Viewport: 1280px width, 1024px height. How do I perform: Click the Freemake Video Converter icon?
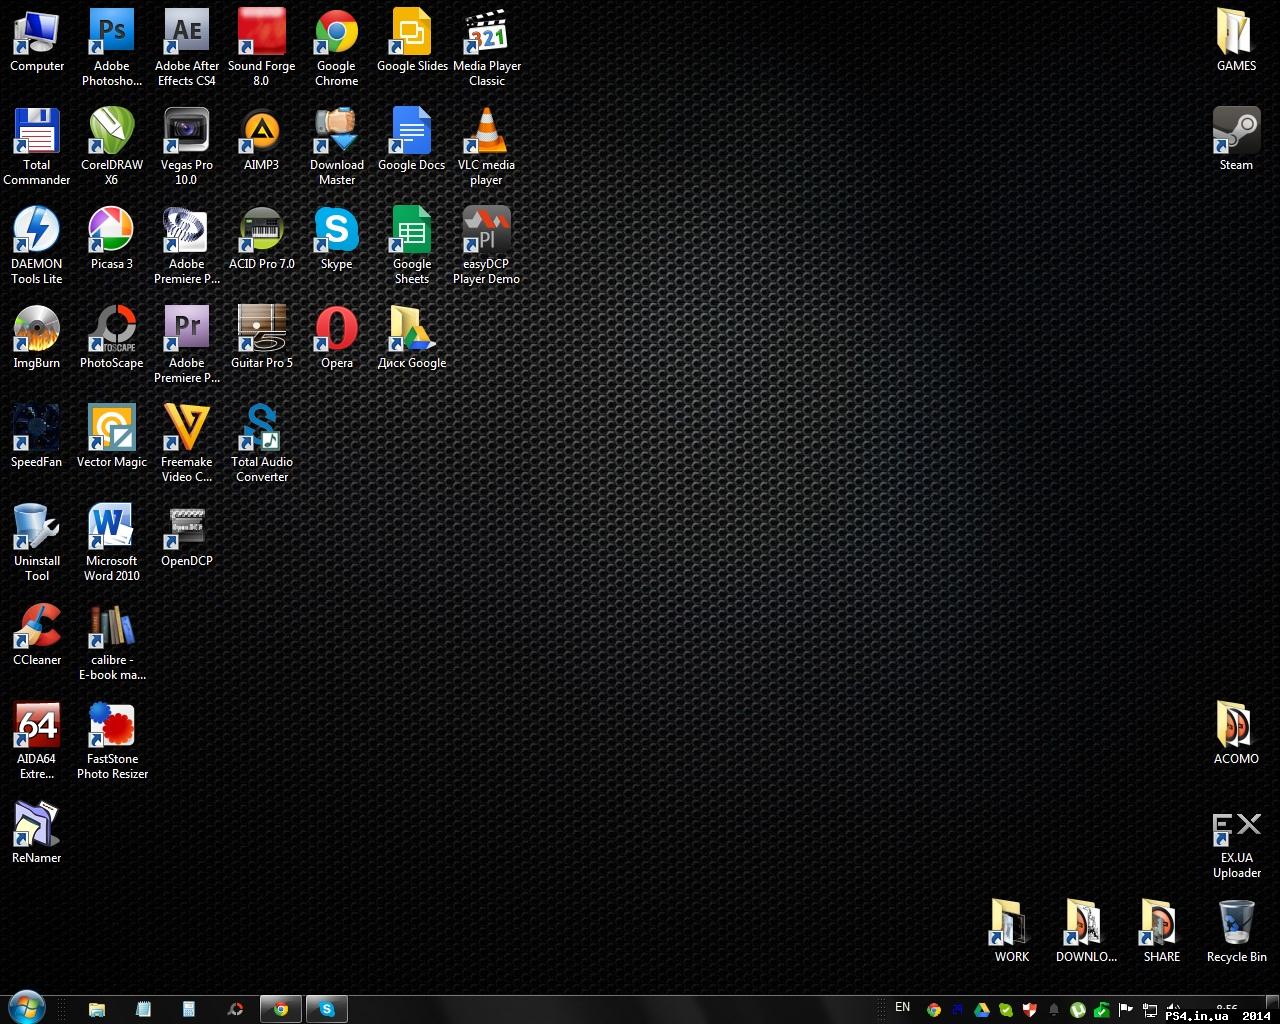pos(186,430)
